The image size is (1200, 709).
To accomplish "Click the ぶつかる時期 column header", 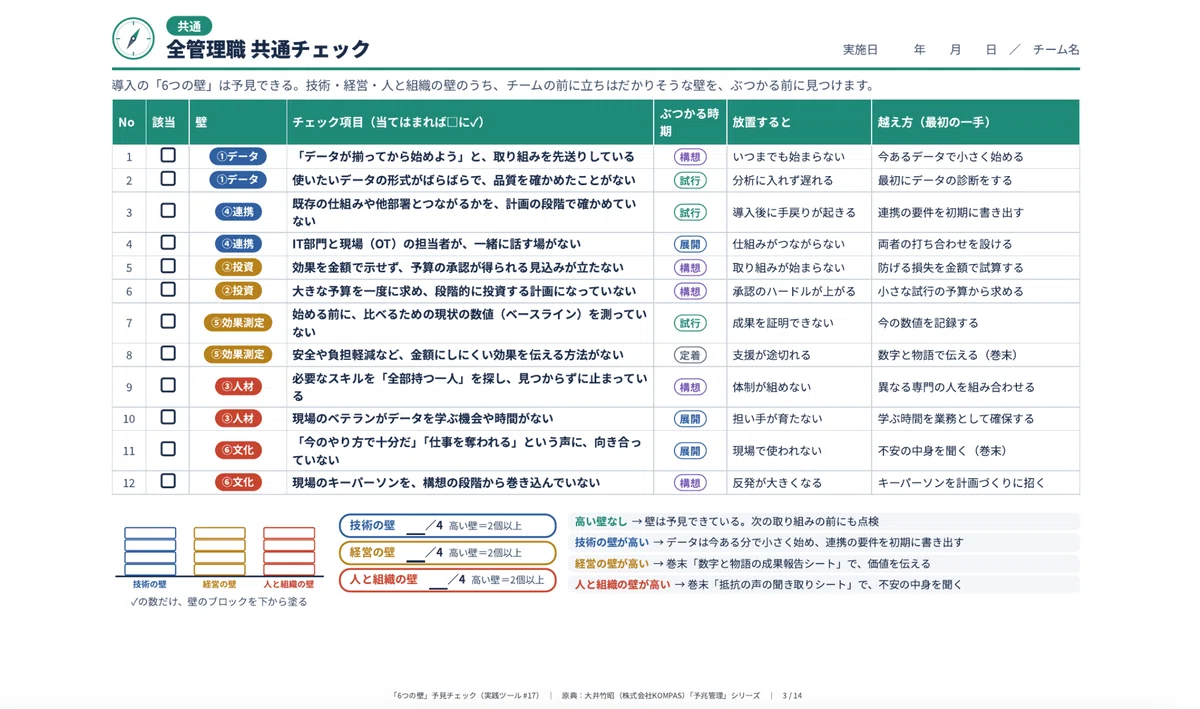I will click(690, 123).
